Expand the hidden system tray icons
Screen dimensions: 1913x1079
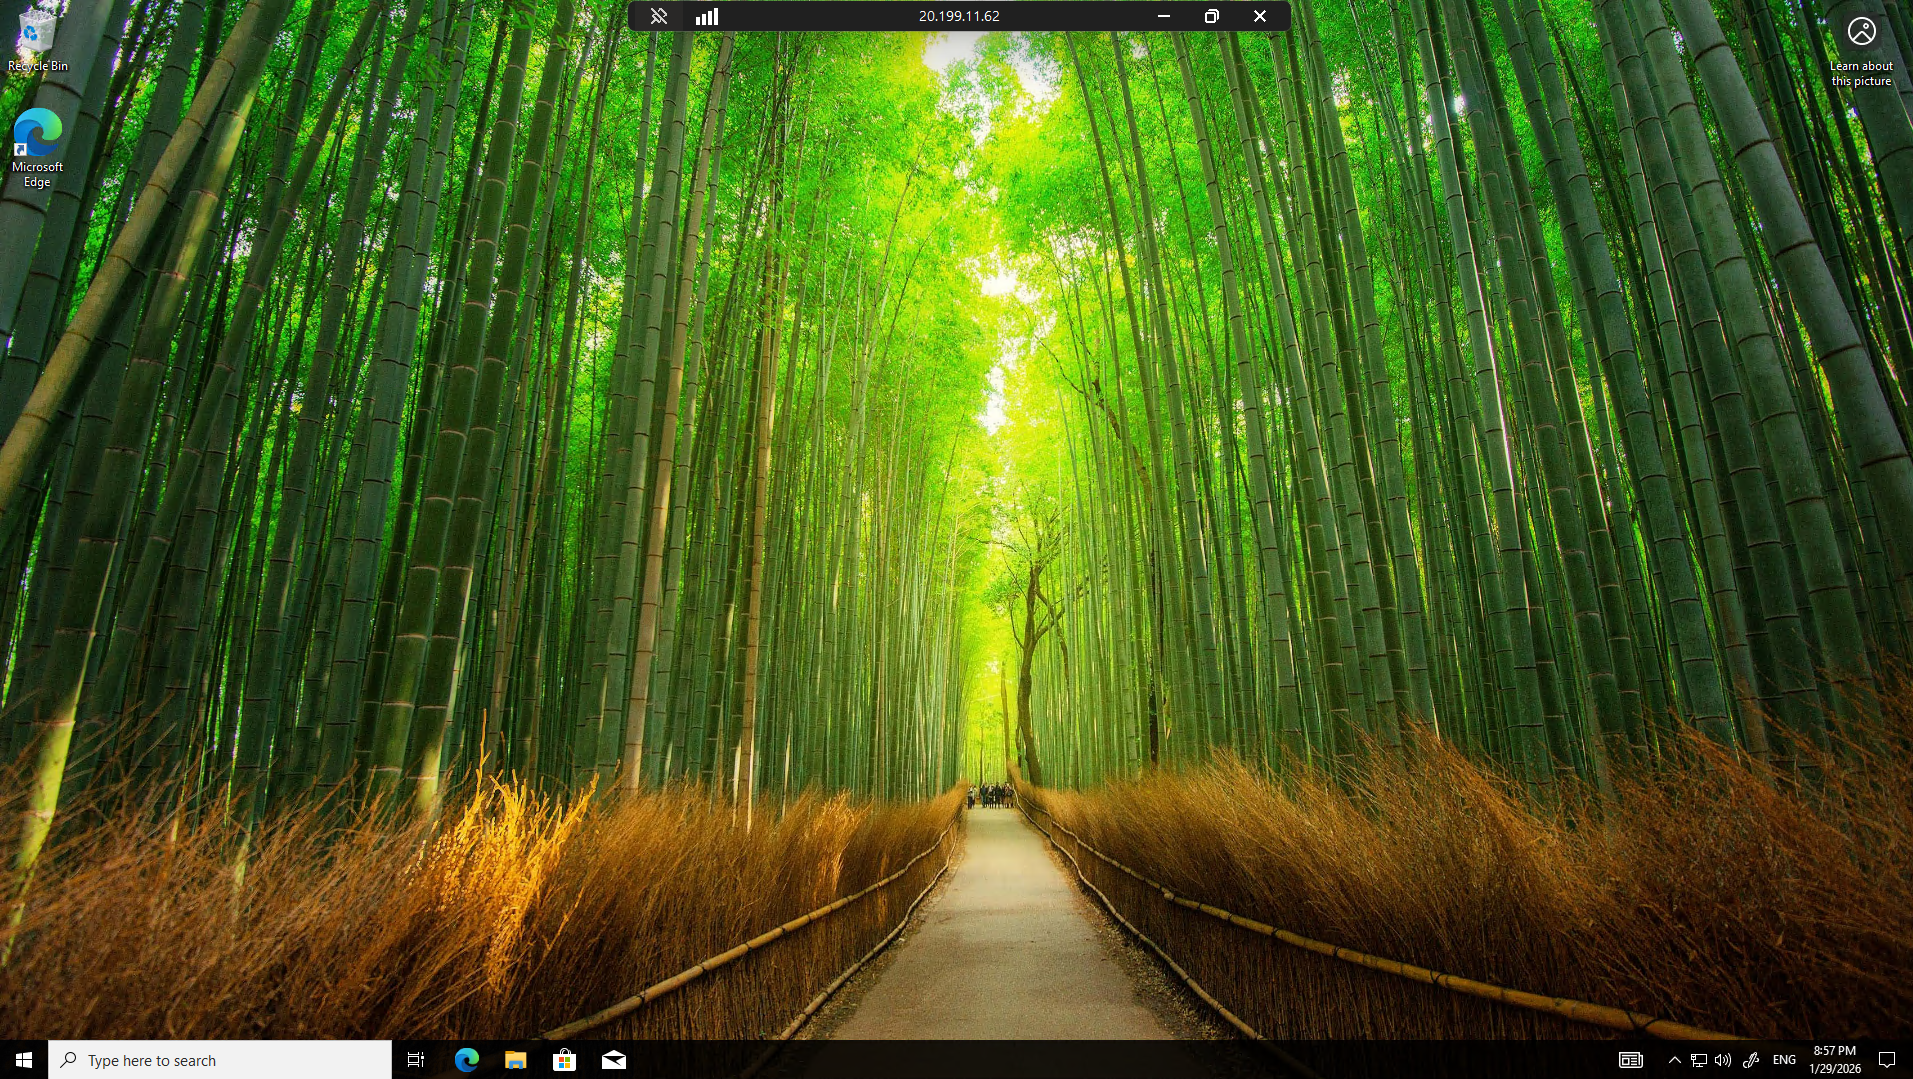(x=1674, y=1059)
